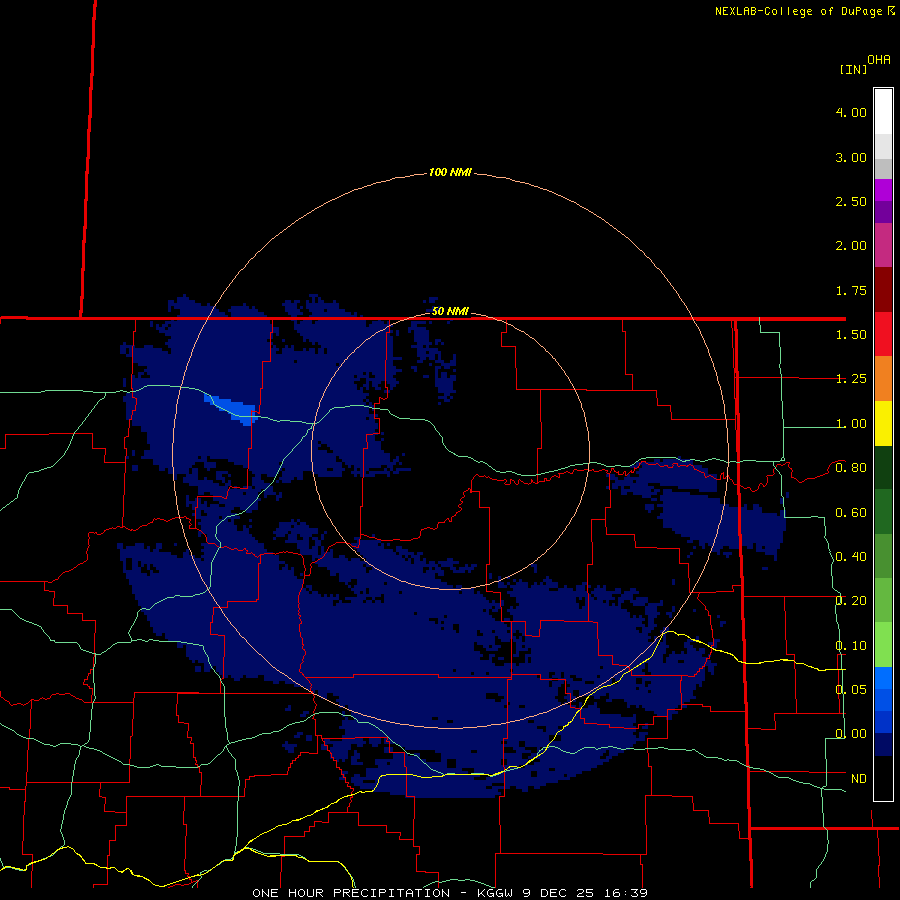900x900 pixels.
Task: Select the pink swatch beside 2.00
Action: pos(883,245)
